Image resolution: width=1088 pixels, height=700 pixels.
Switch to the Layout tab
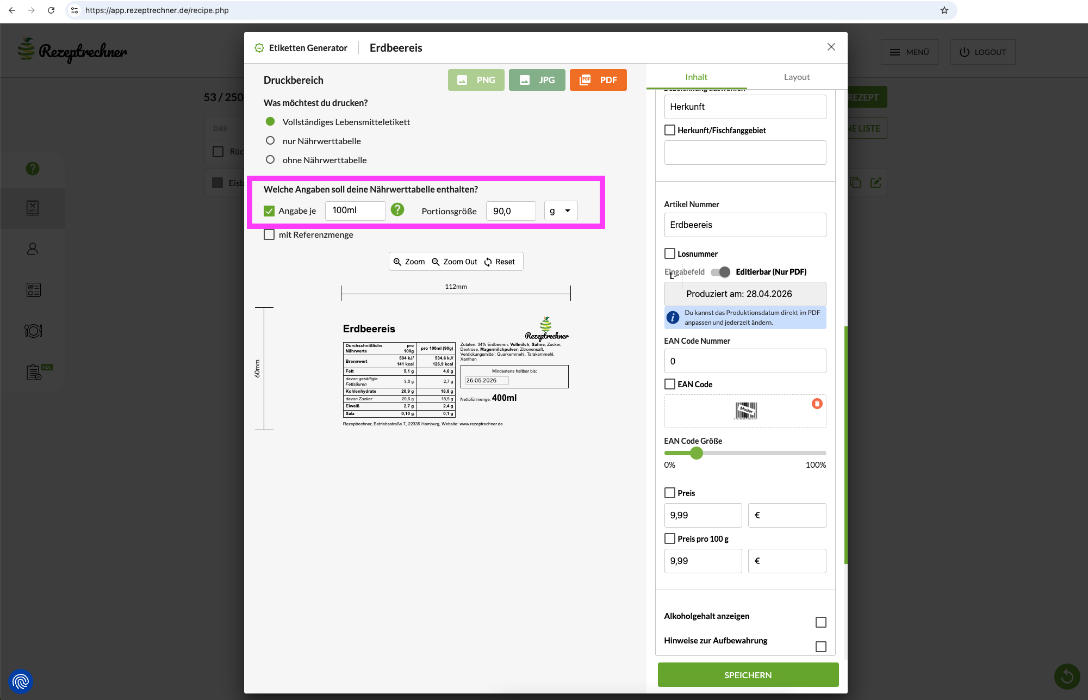pos(797,77)
